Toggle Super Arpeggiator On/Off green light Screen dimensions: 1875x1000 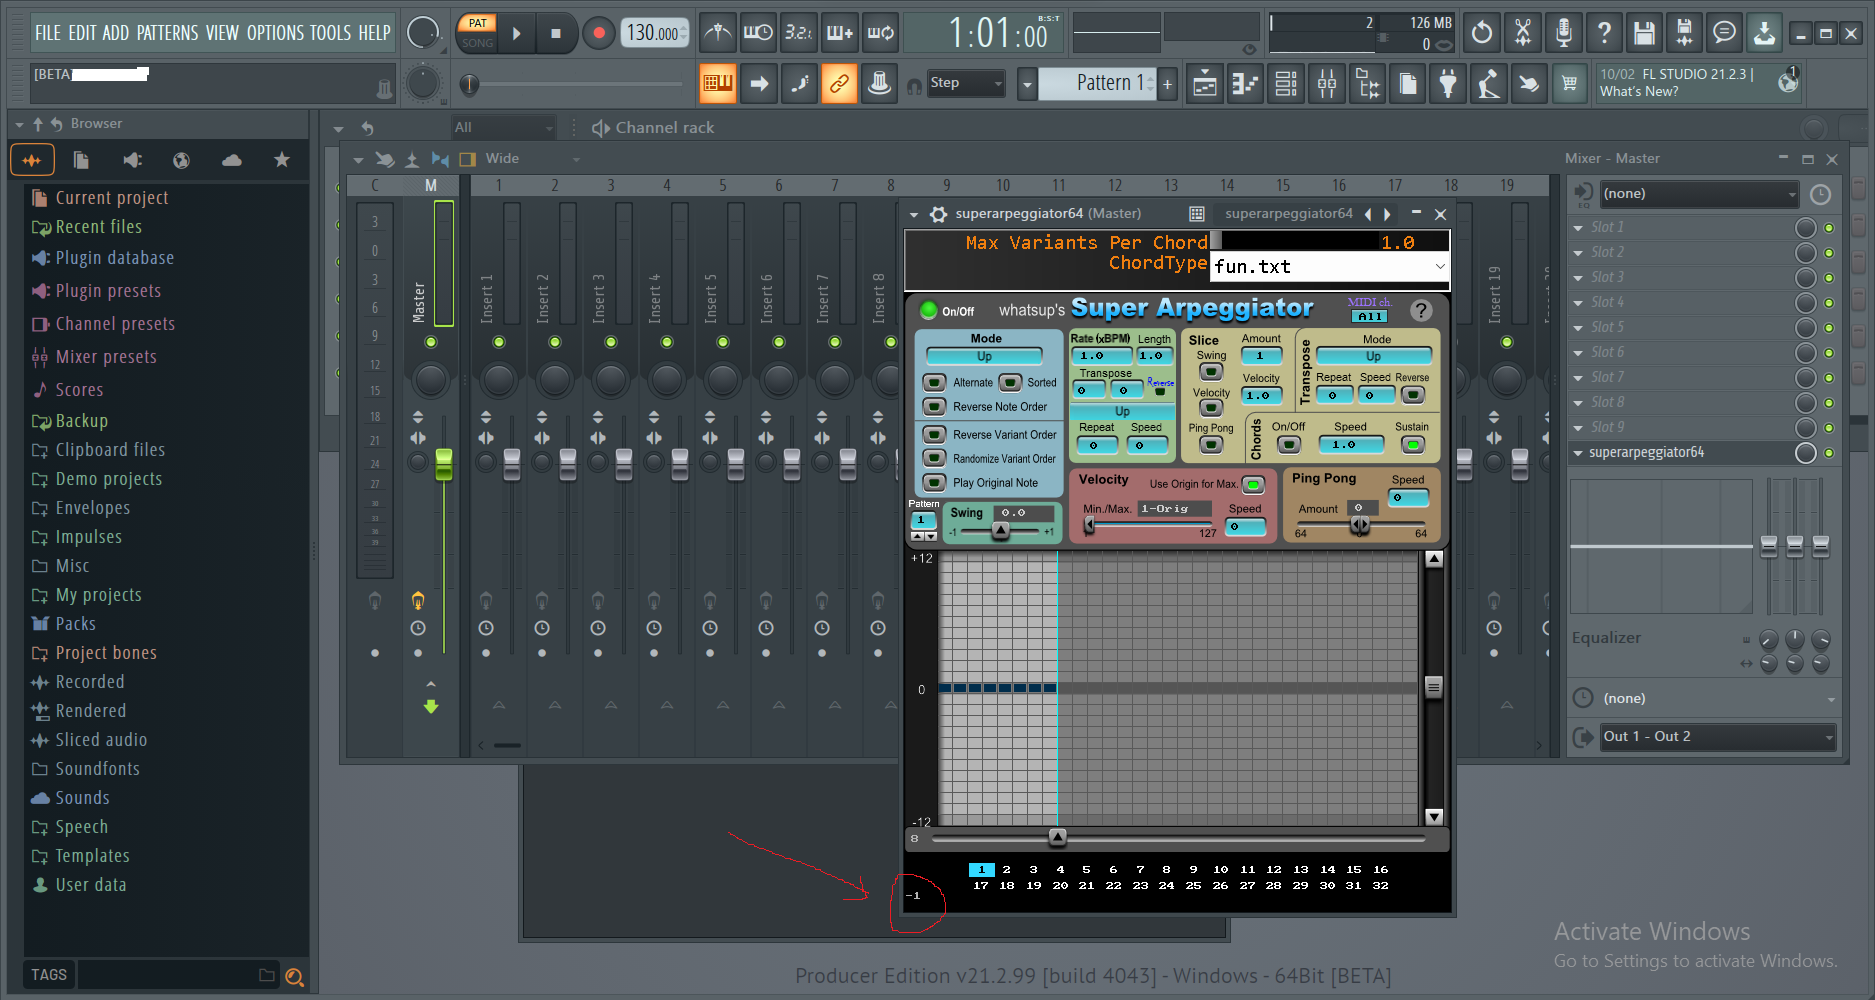[928, 311]
